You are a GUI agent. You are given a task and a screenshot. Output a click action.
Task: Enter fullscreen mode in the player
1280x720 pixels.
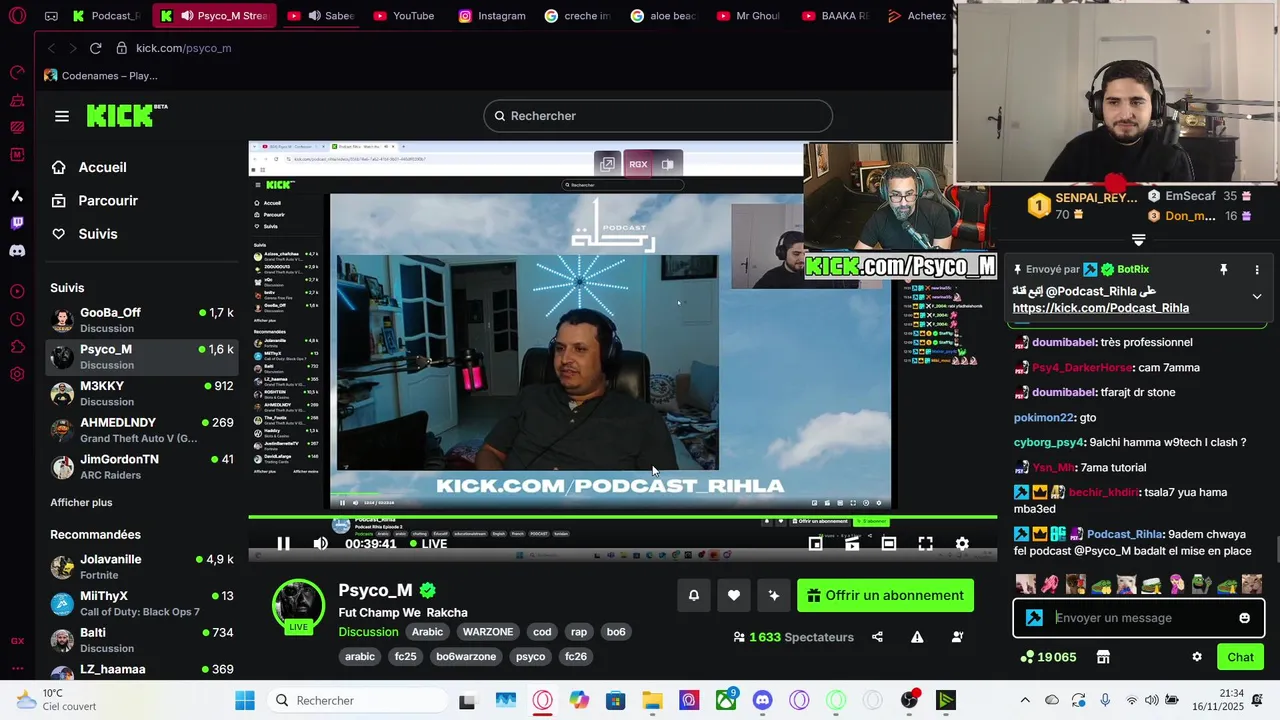click(925, 544)
